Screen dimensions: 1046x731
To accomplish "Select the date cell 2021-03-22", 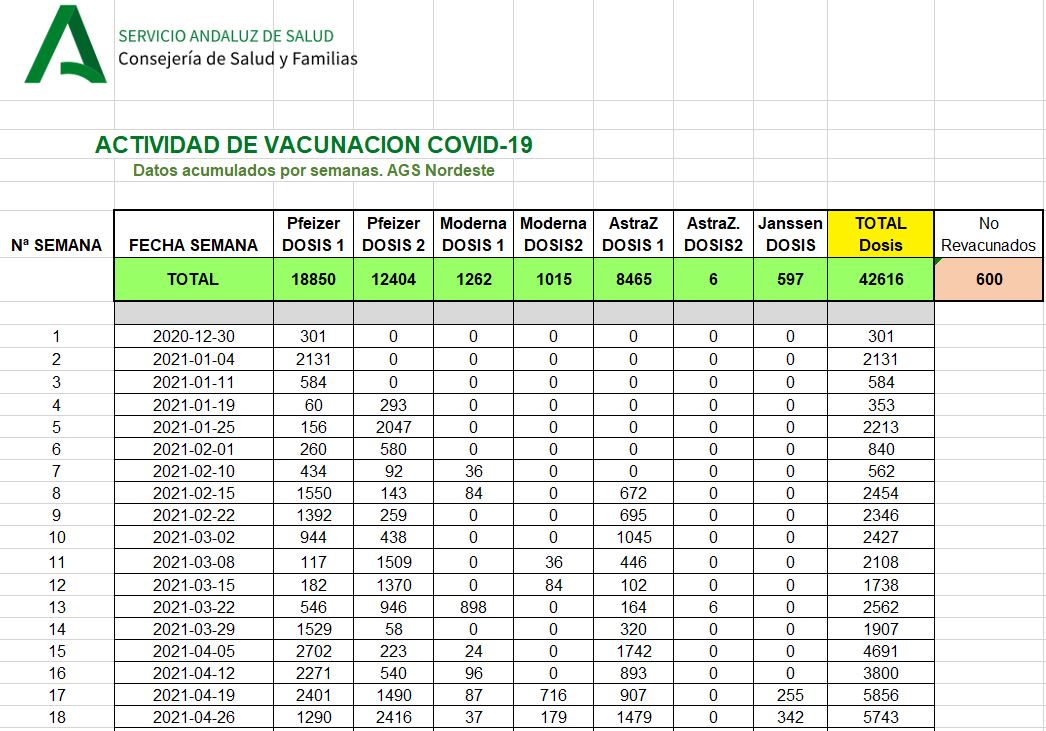I will pyautogui.click(x=193, y=608).
